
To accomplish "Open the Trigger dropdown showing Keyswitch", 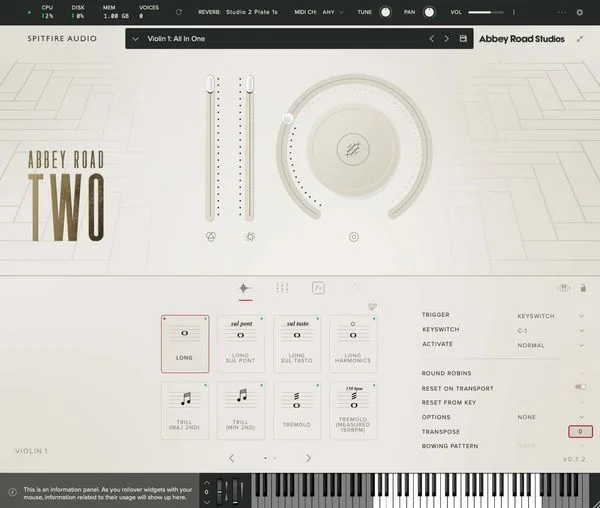I will [x=545, y=315].
